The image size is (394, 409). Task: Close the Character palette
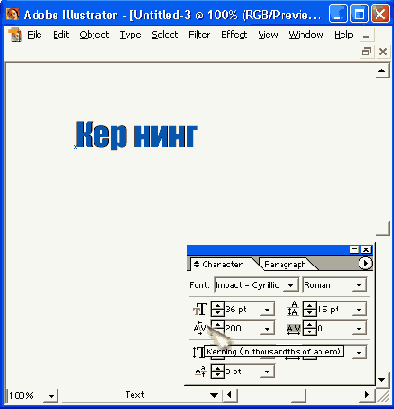tap(366, 250)
